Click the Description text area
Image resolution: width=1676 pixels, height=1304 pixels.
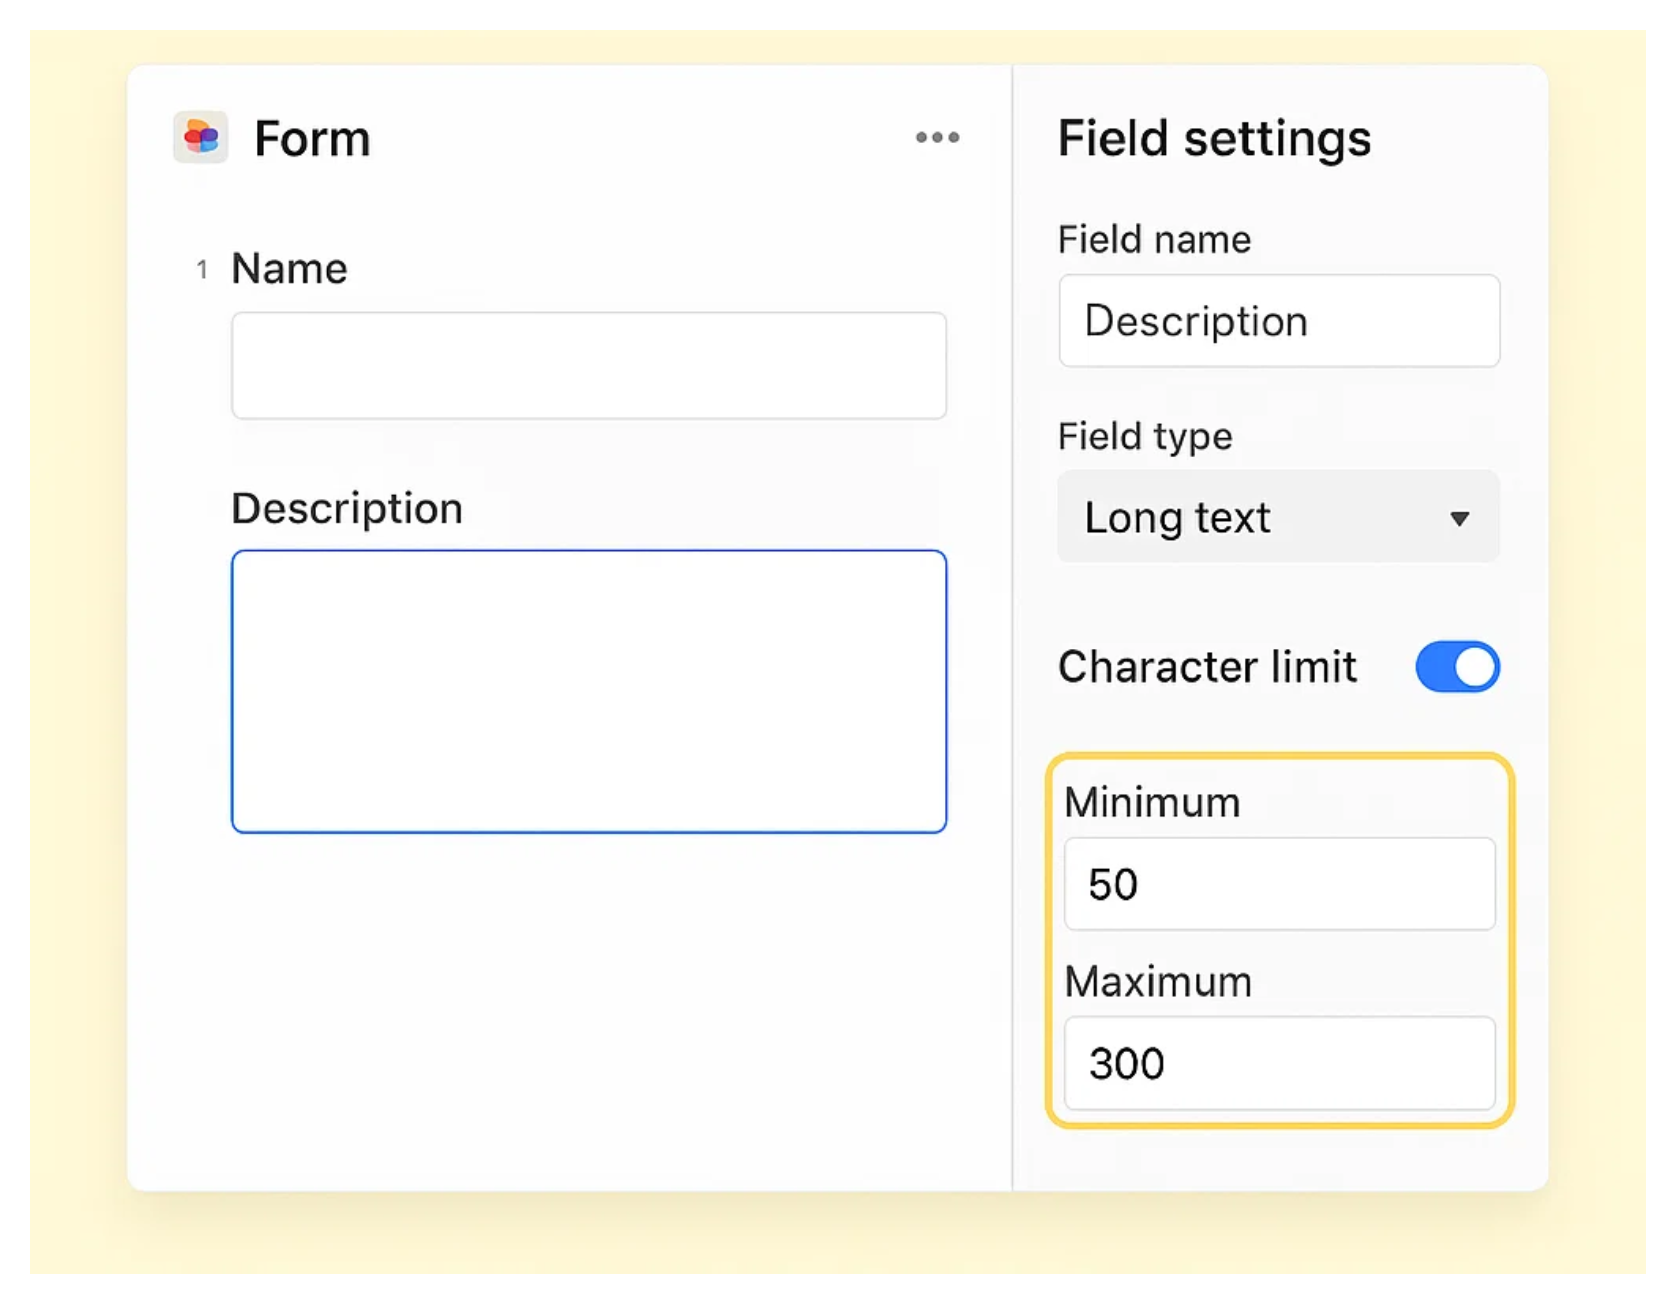[x=588, y=690]
